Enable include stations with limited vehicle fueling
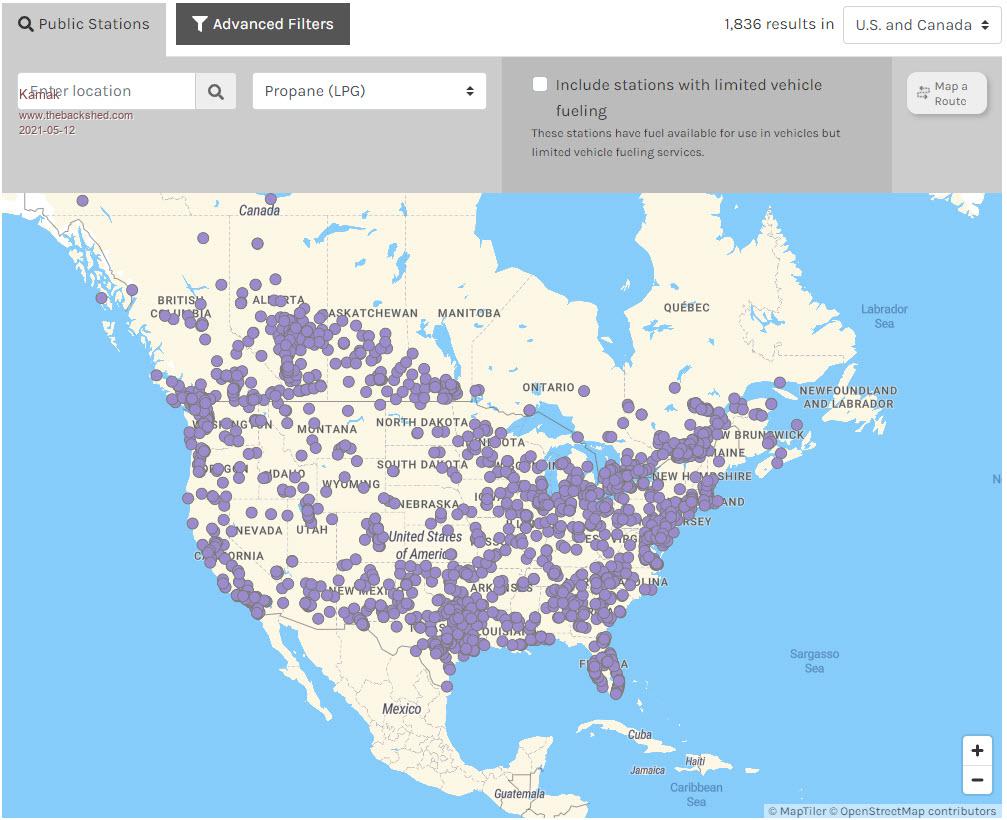The image size is (1007, 820). [540, 85]
